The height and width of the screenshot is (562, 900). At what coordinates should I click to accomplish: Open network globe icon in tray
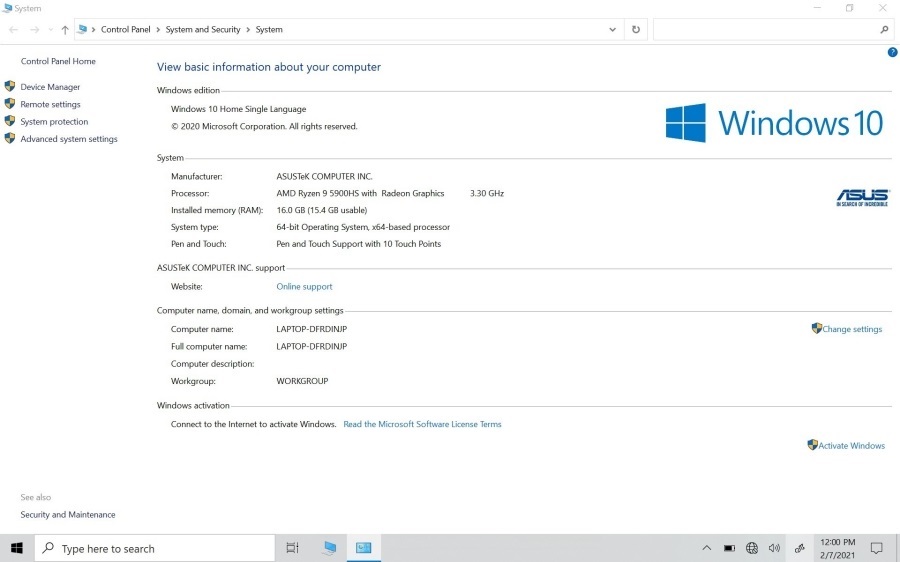click(752, 548)
